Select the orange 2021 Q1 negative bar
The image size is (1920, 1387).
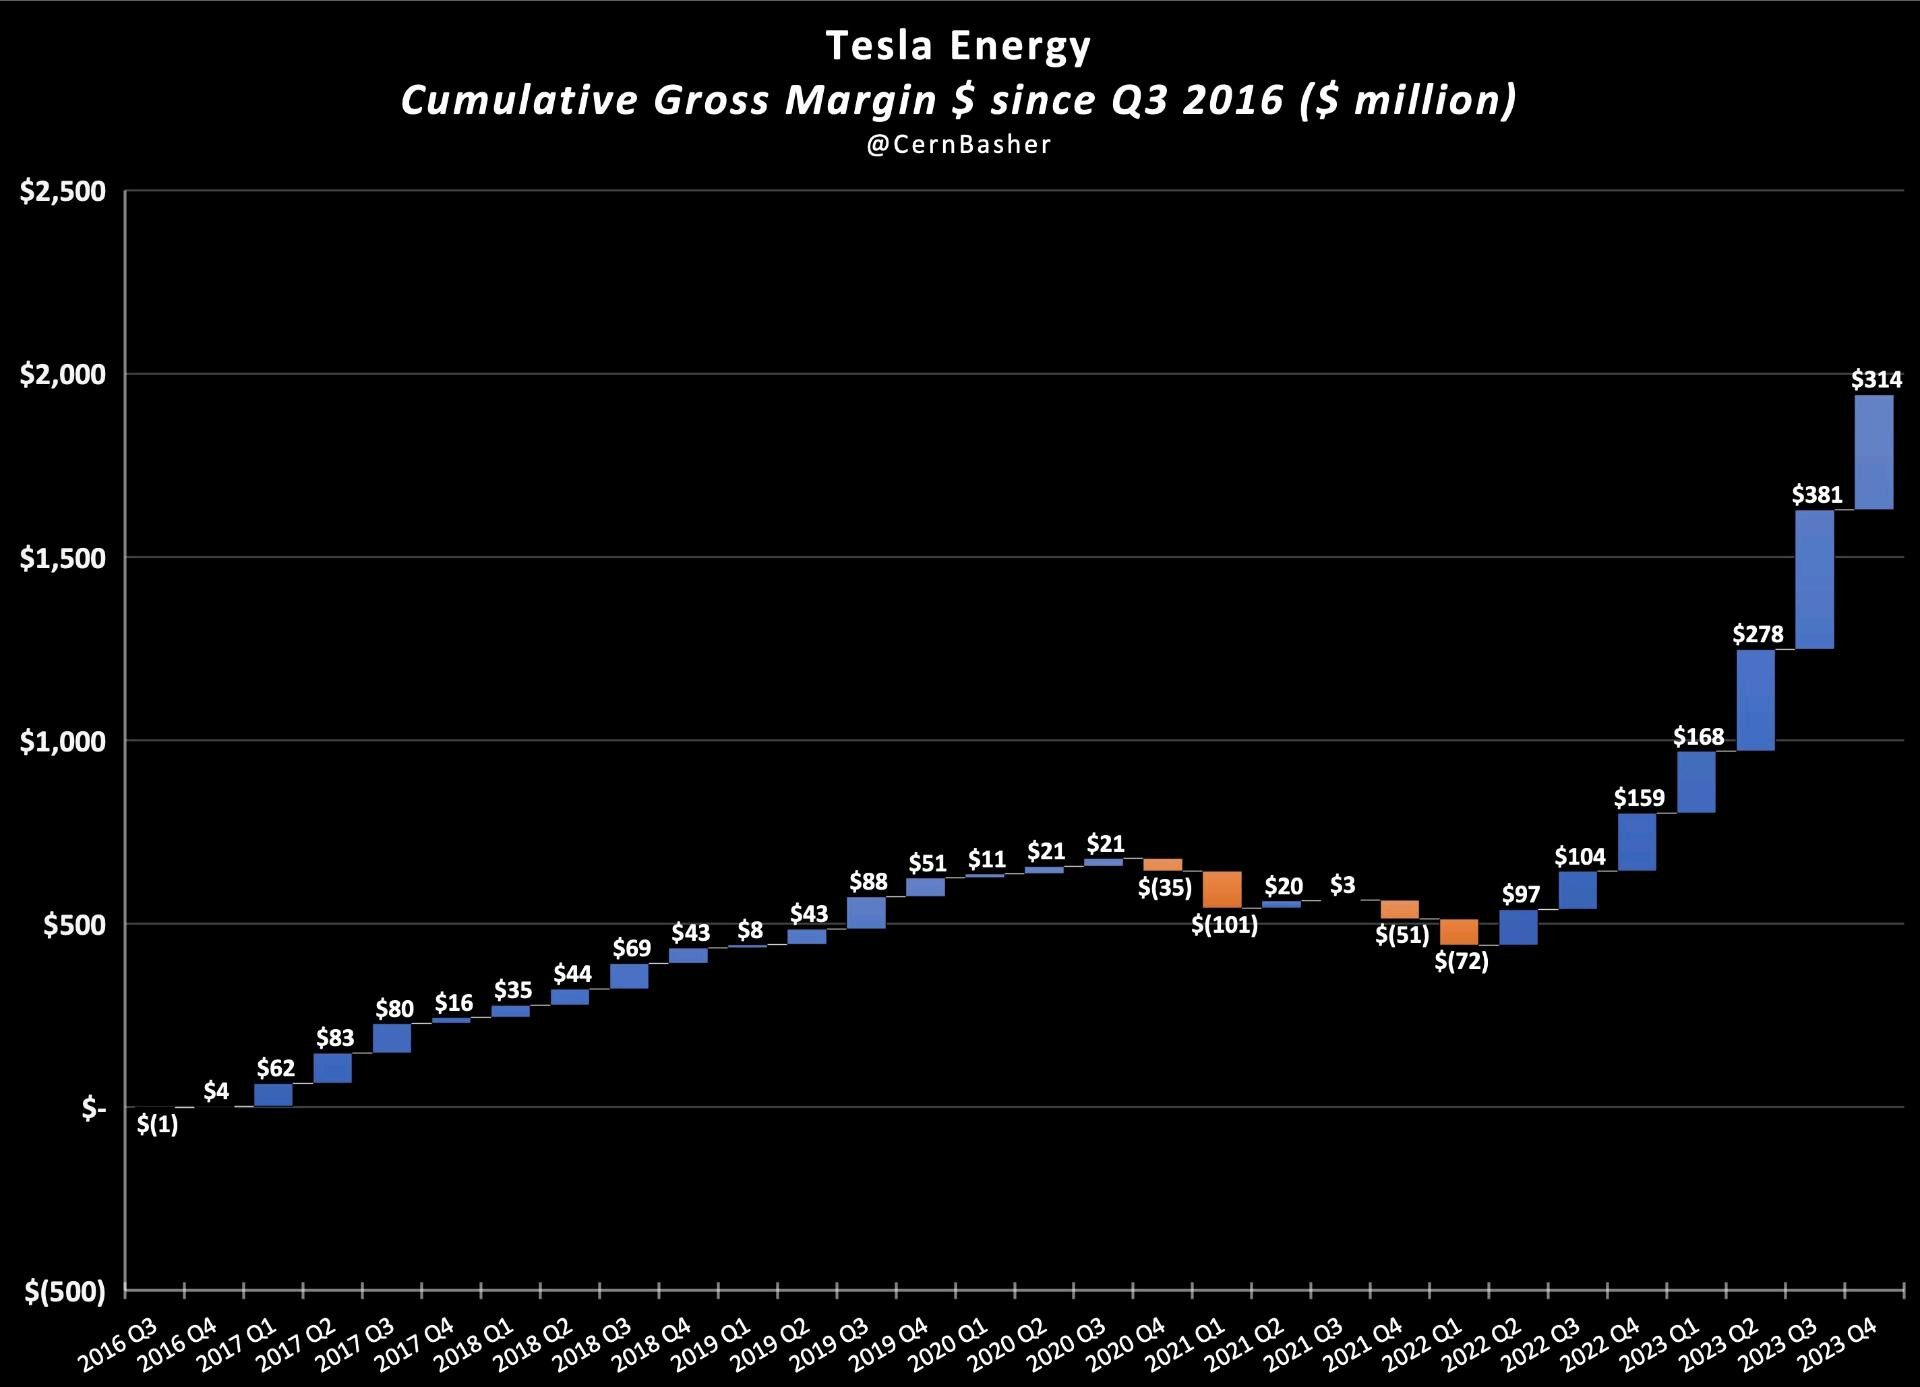pyautogui.click(x=1223, y=889)
